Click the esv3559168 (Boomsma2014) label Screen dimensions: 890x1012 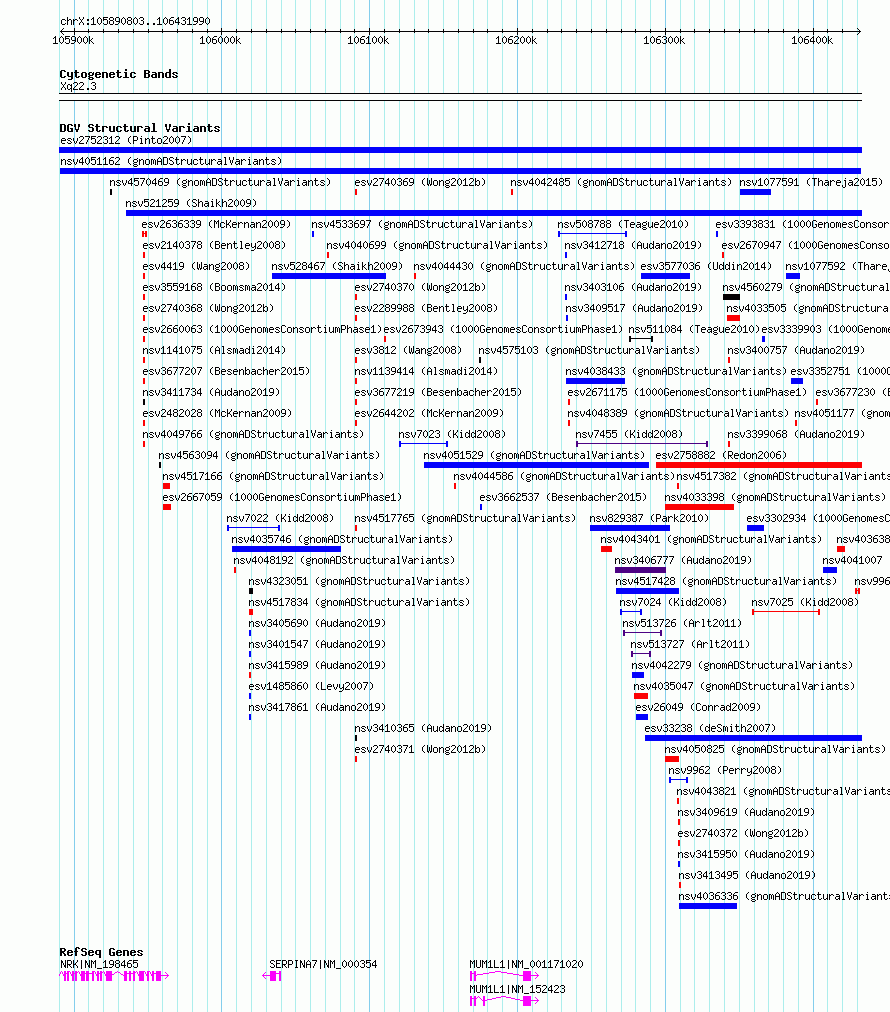click(x=214, y=287)
